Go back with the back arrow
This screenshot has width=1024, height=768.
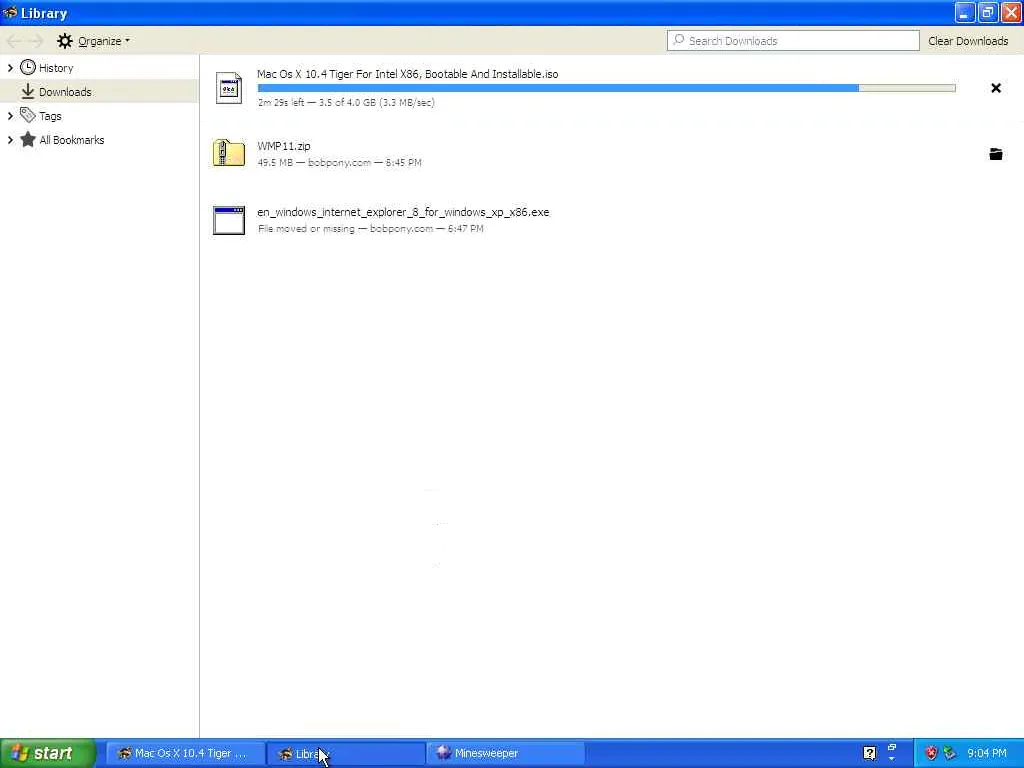[14, 41]
